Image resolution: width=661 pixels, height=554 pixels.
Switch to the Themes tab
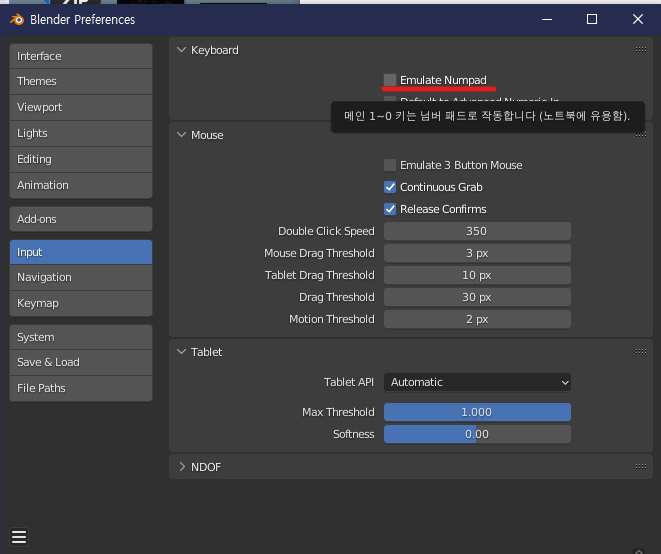point(81,81)
